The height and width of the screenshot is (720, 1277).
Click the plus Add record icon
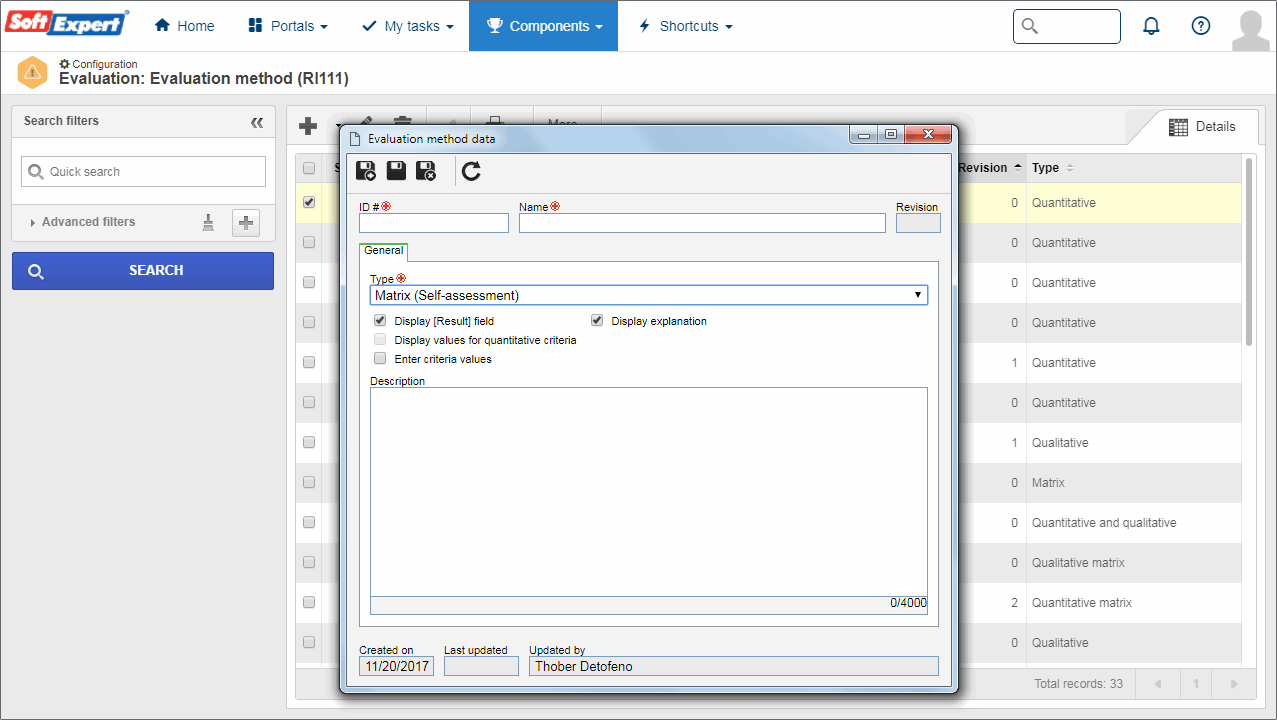pyautogui.click(x=308, y=126)
